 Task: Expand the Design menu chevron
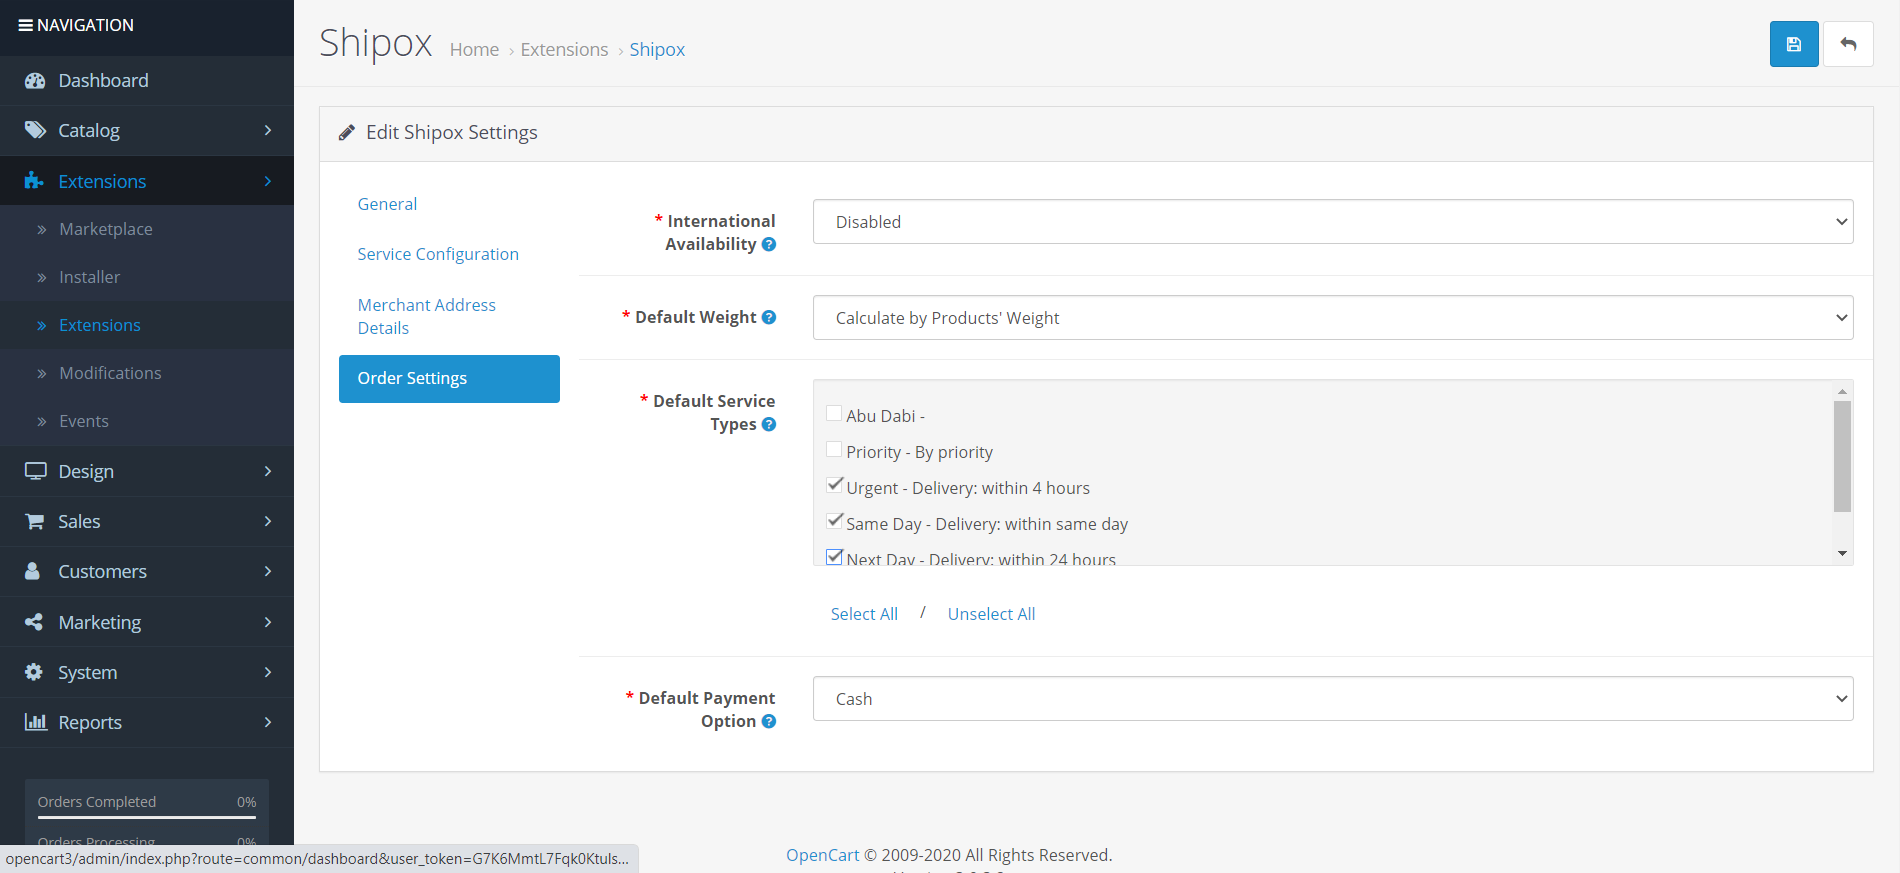tap(268, 471)
